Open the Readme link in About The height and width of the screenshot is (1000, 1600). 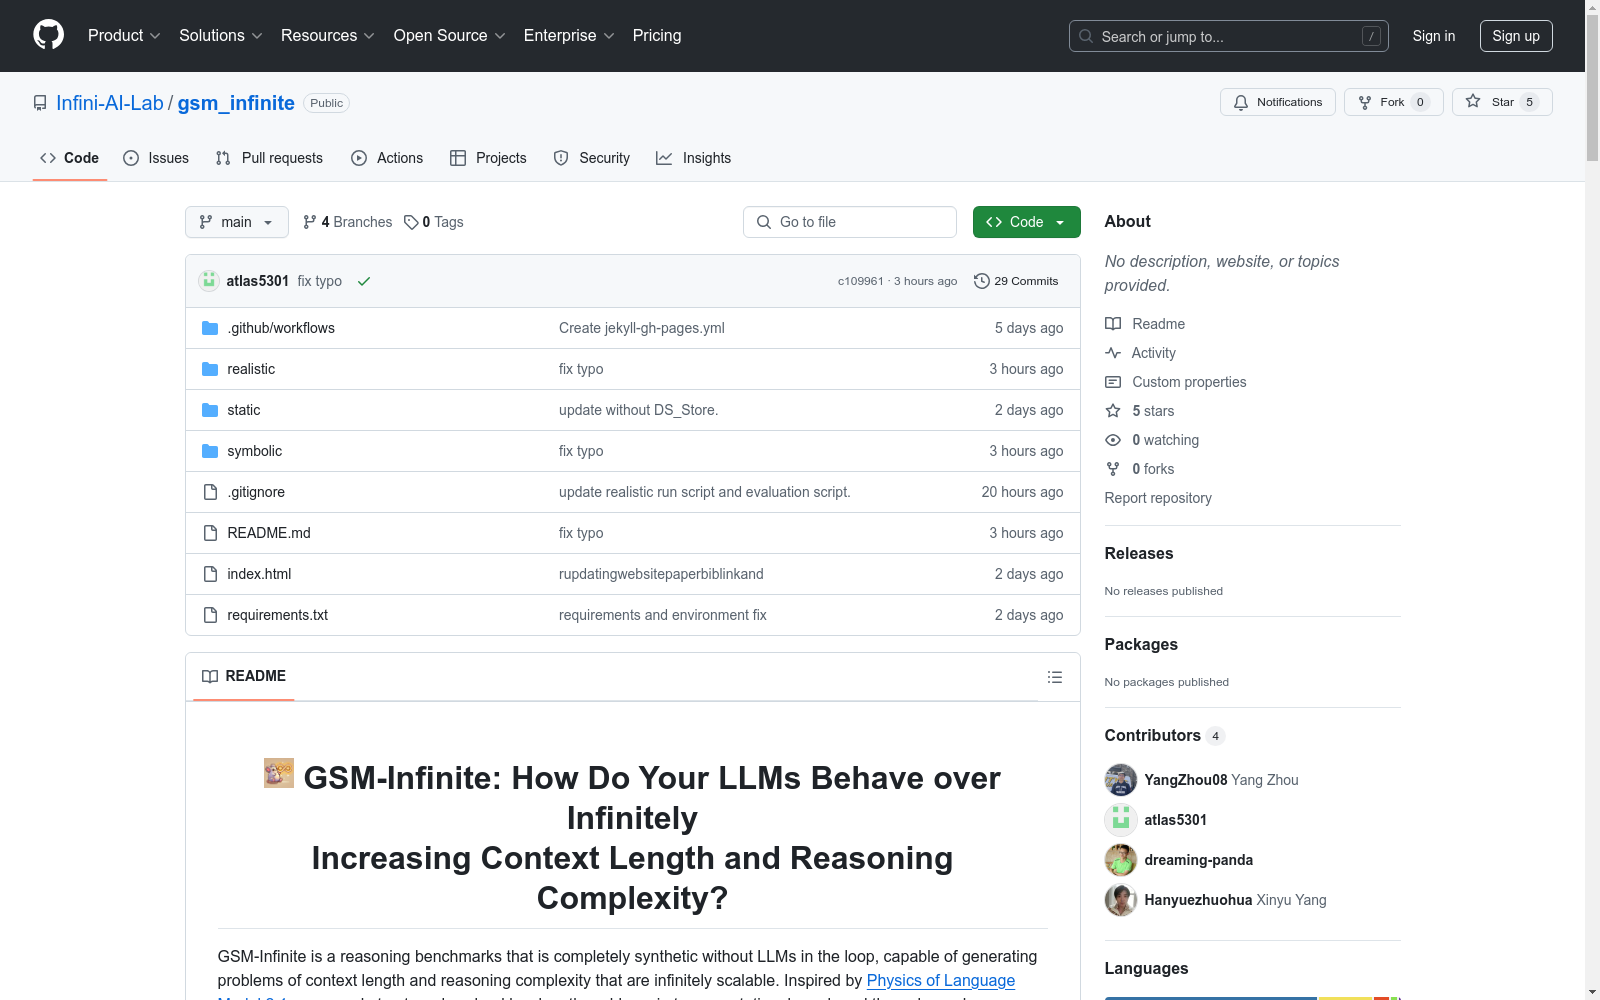(x=1145, y=324)
